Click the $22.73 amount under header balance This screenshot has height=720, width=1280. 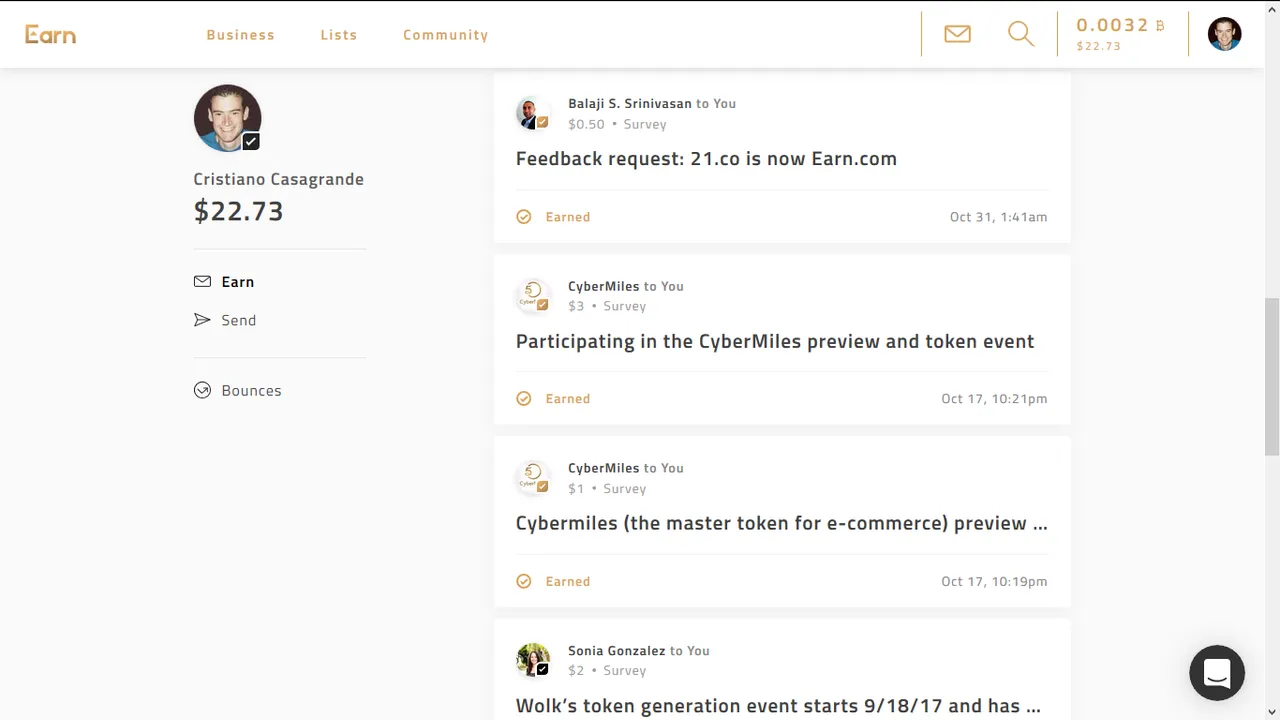click(x=1098, y=46)
